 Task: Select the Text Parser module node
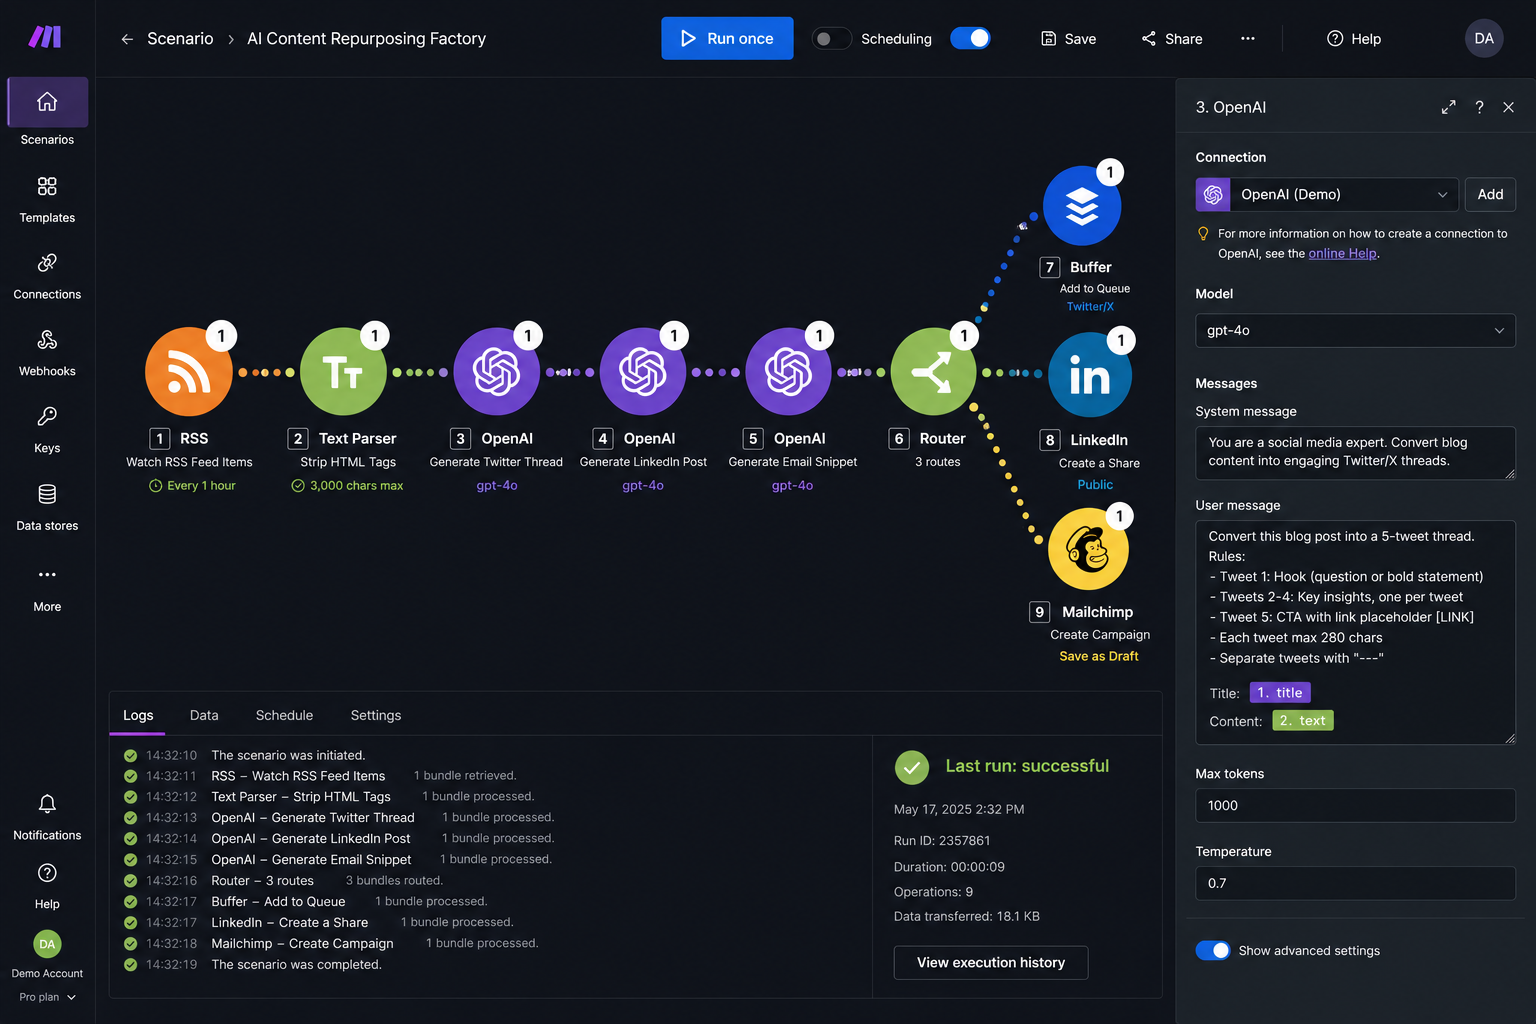coord(343,372)
